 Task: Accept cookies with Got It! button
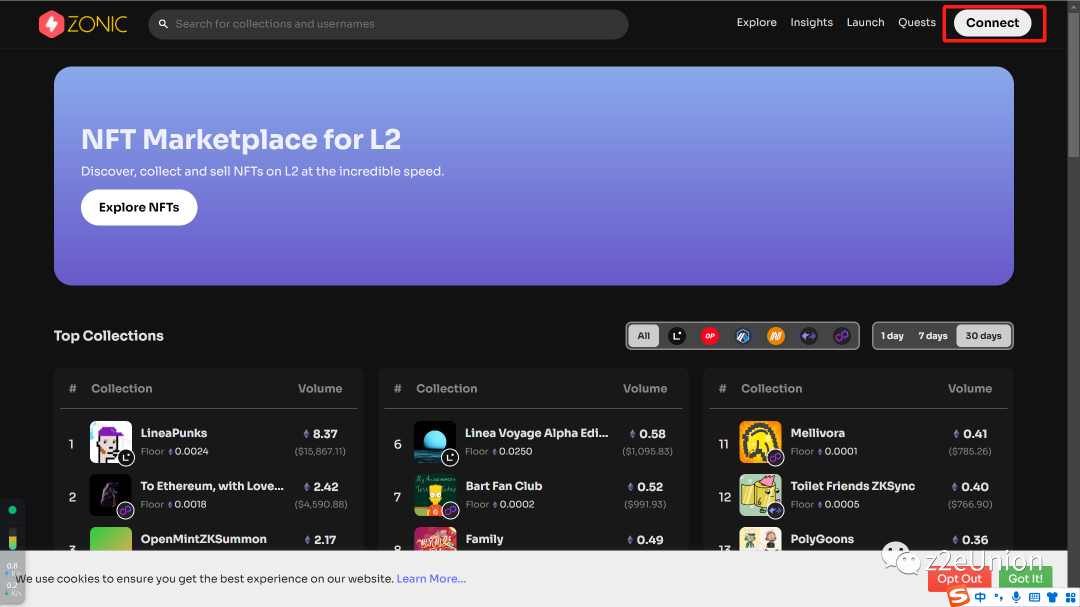tap(1025, 578)
